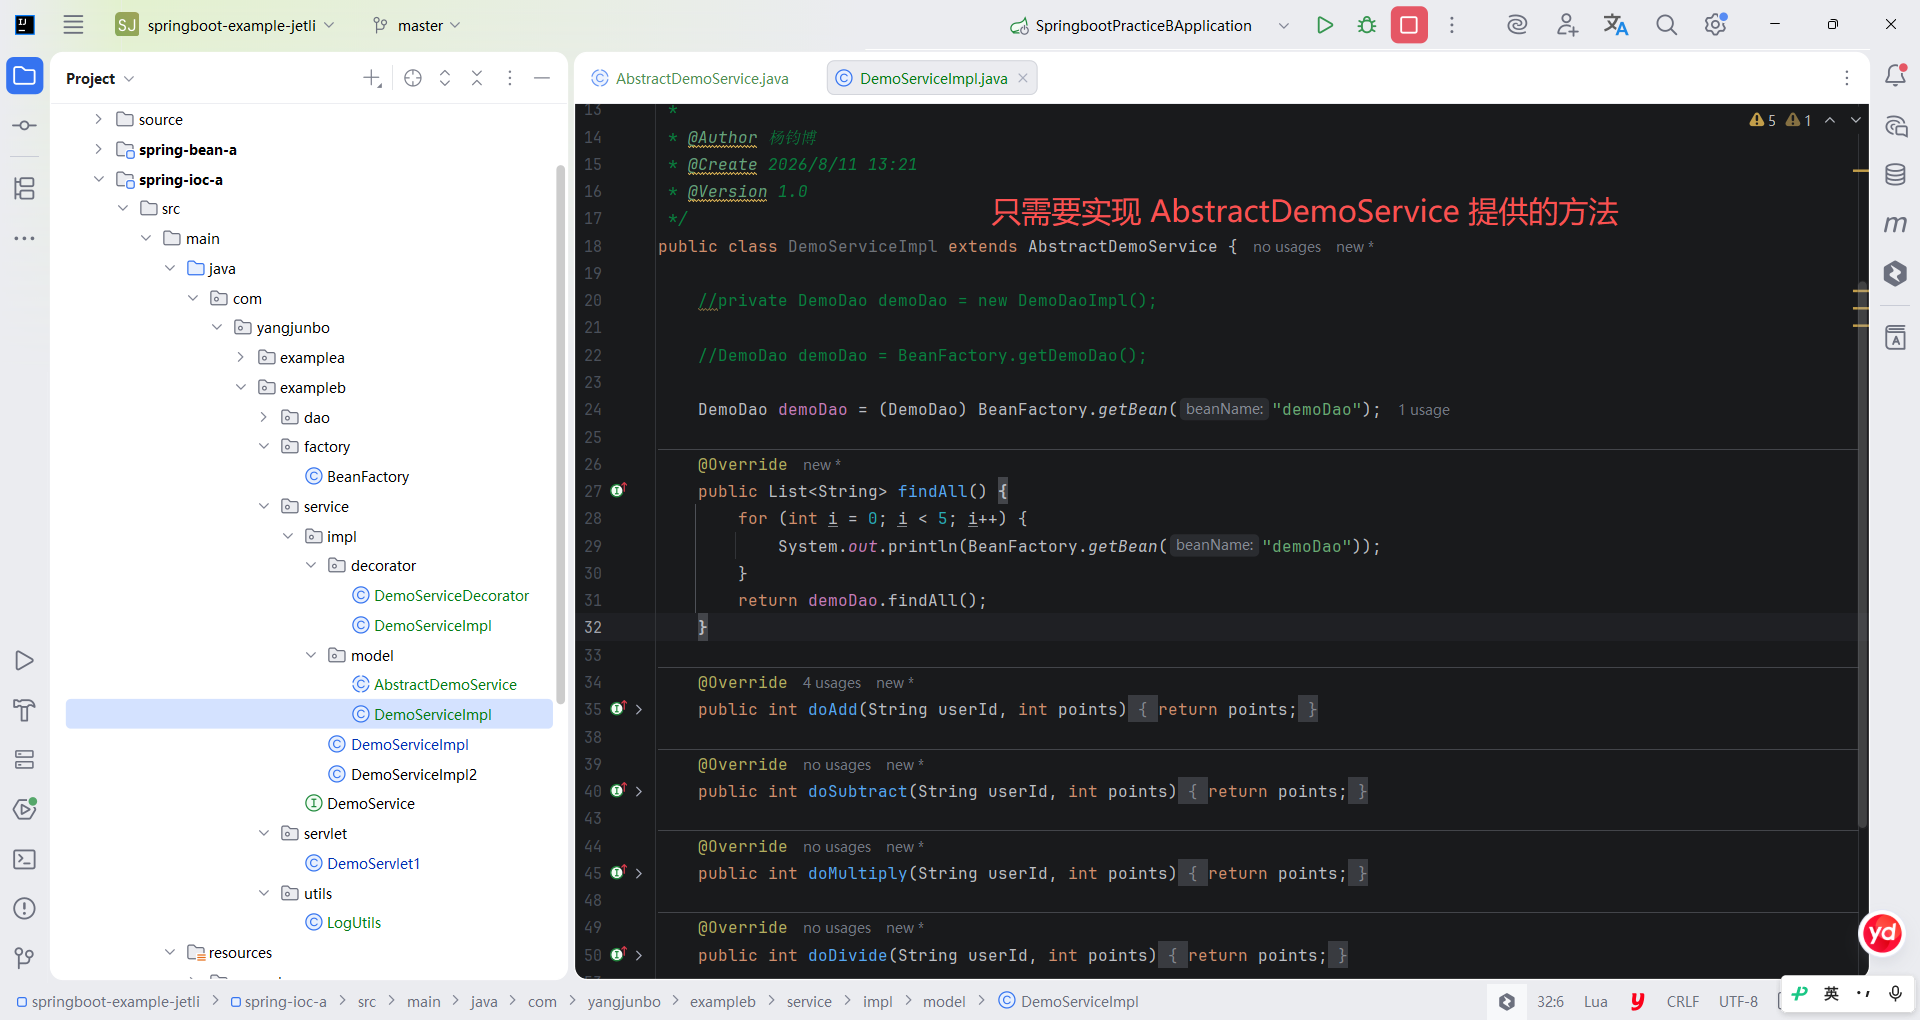Open the Project view selector dropdown
1920x1020 pixels.
pos(100,78)
